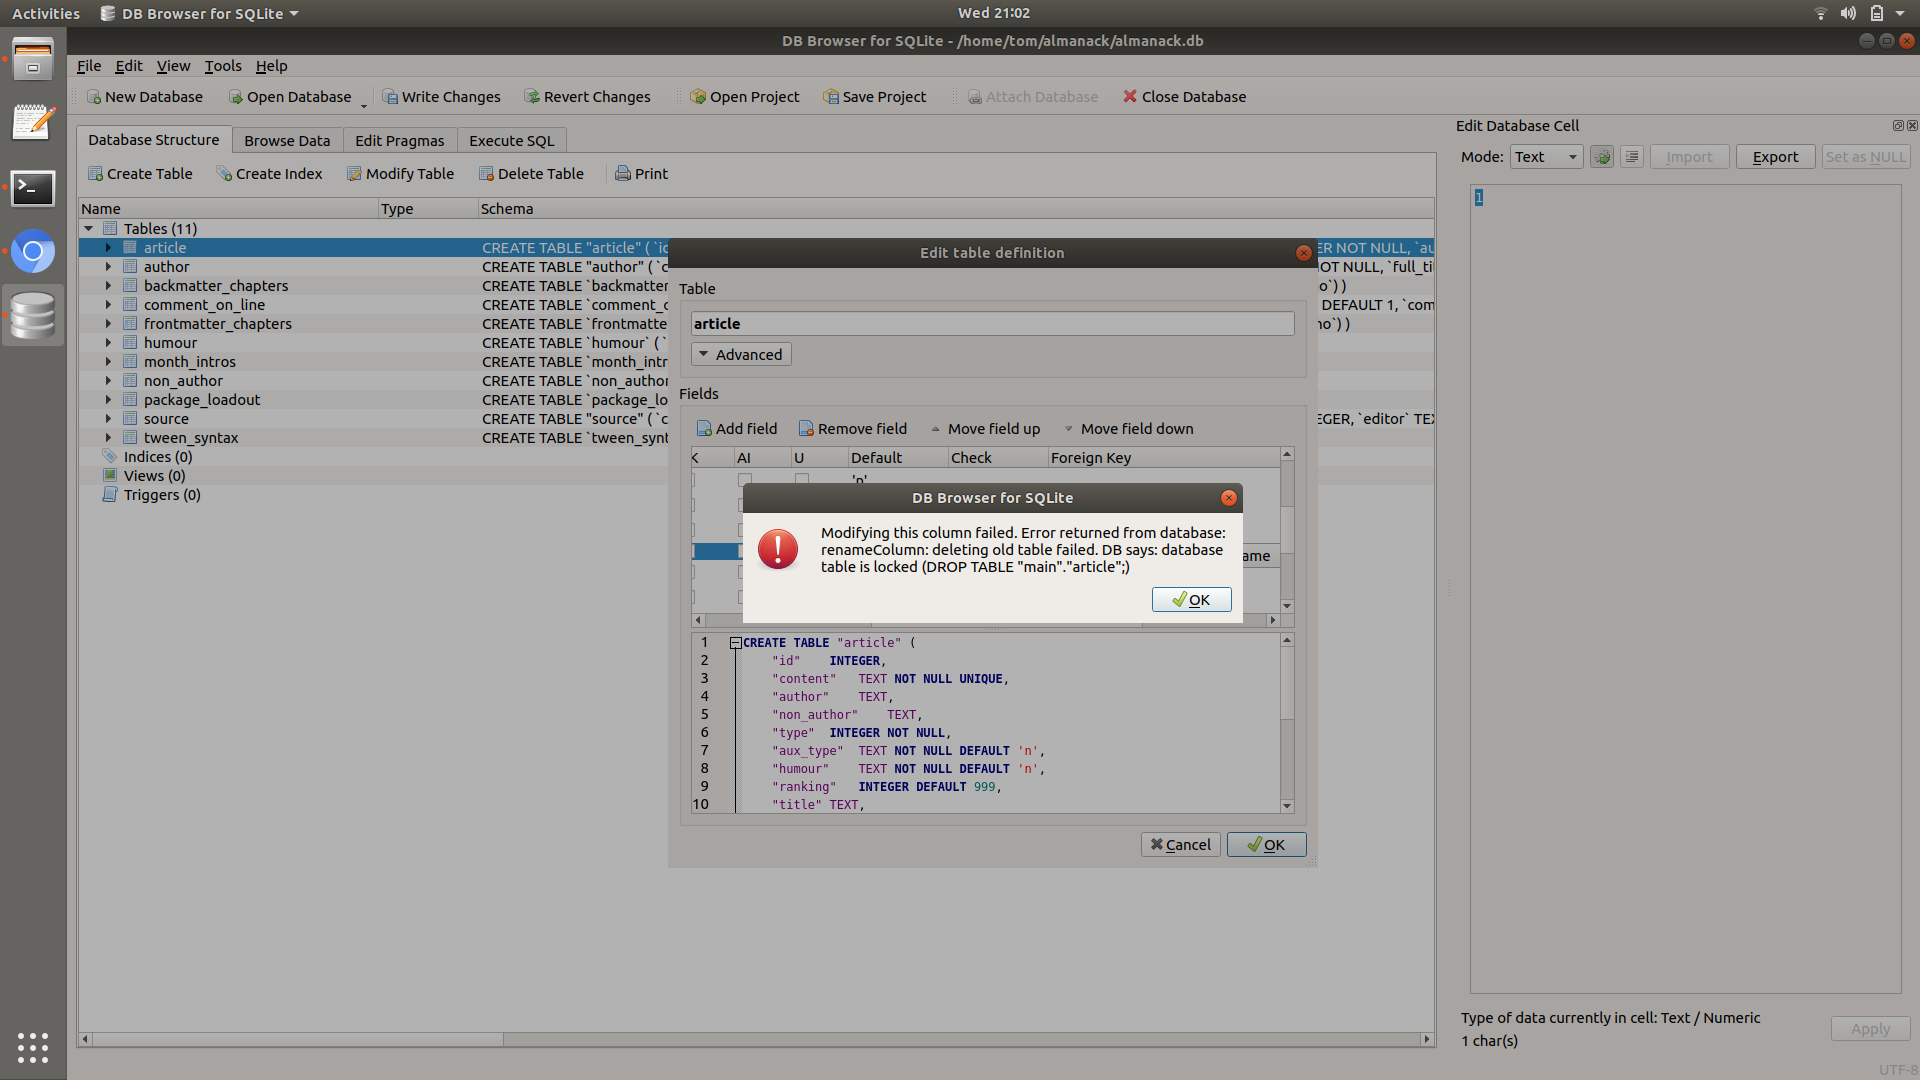Switch to the Browse Data tab
1920x1080 pixels.
(287, 140)
